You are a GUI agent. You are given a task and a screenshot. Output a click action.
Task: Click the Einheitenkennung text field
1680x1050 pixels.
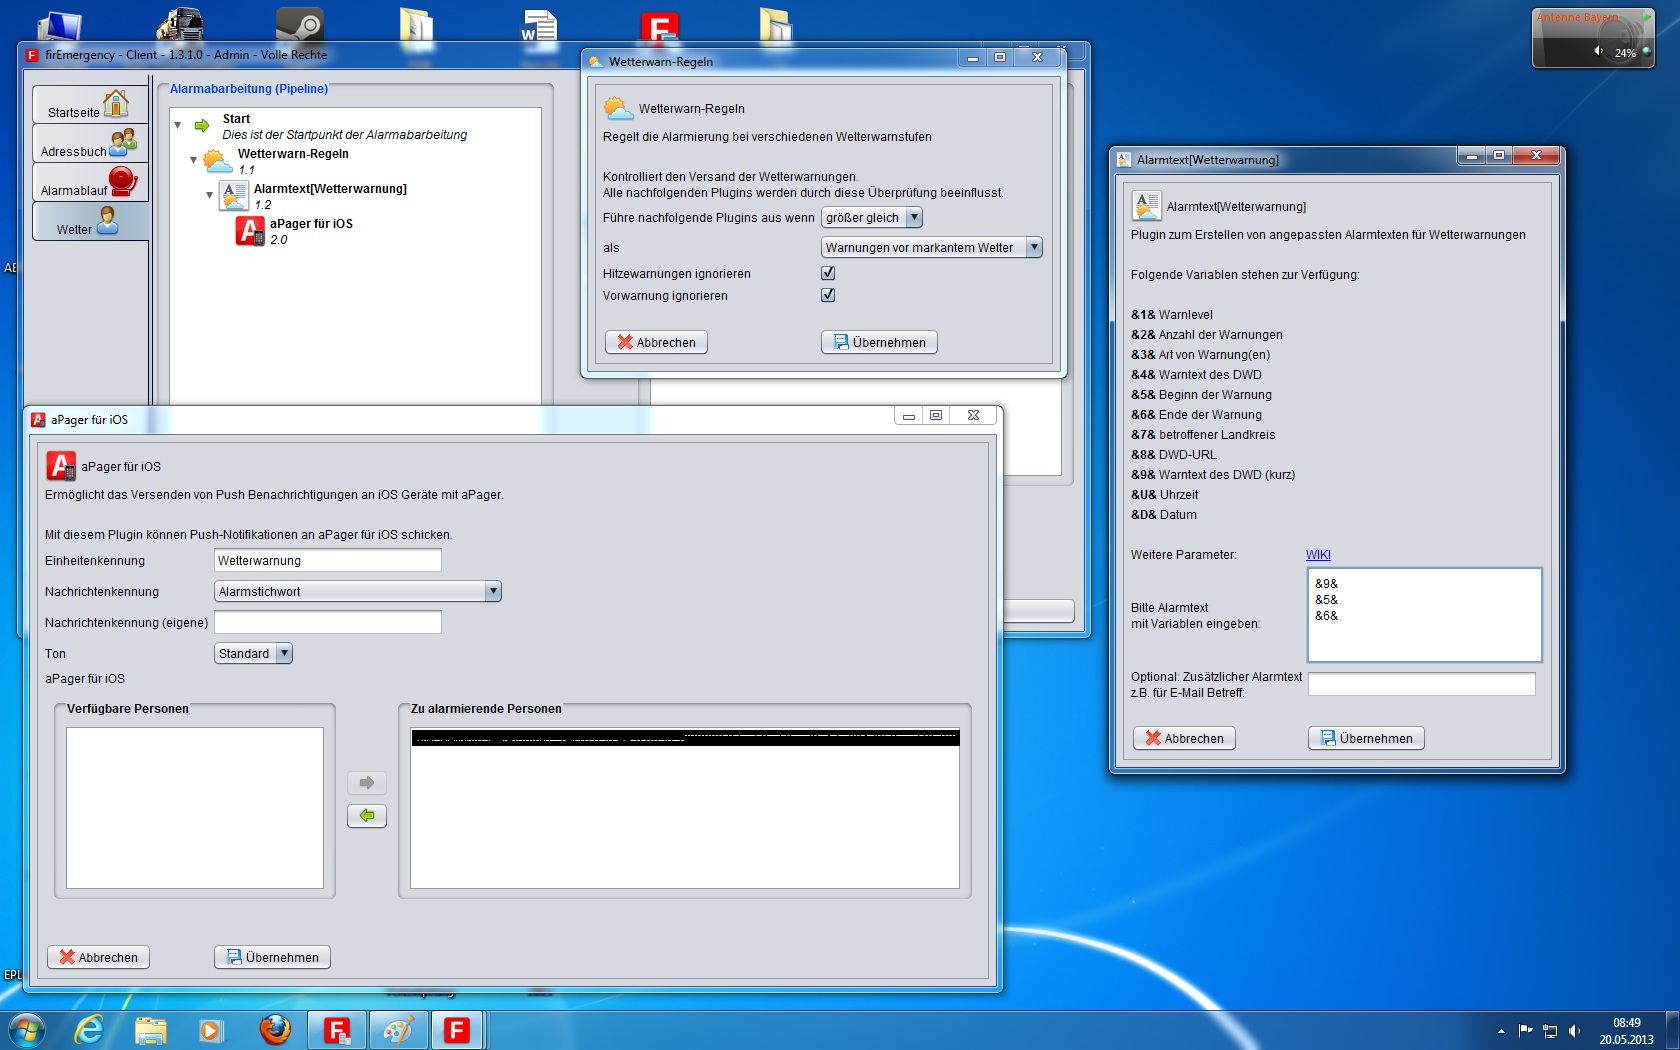(x=327, y=561)
